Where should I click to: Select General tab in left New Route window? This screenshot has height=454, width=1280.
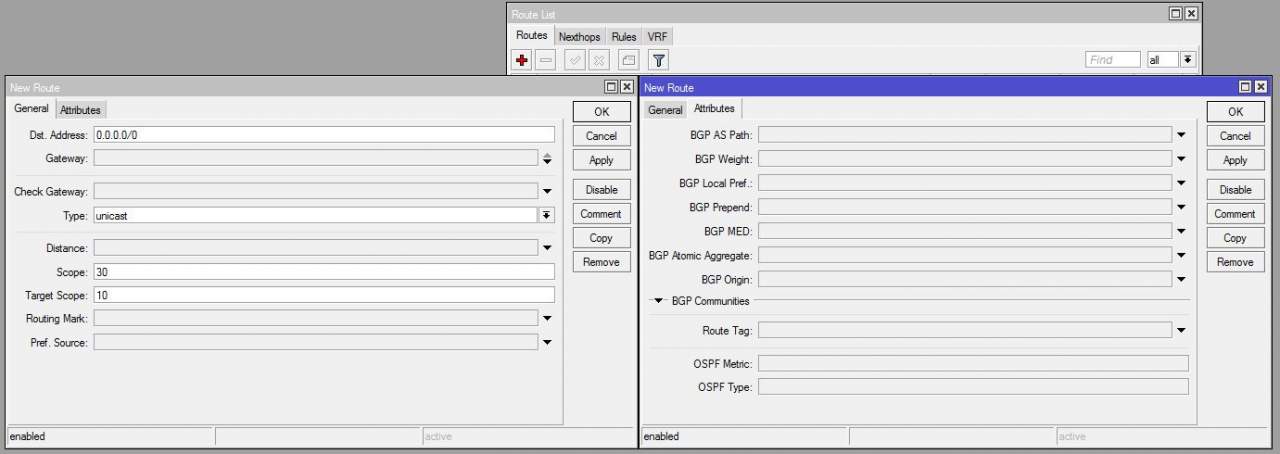click(x=31, y=108)
